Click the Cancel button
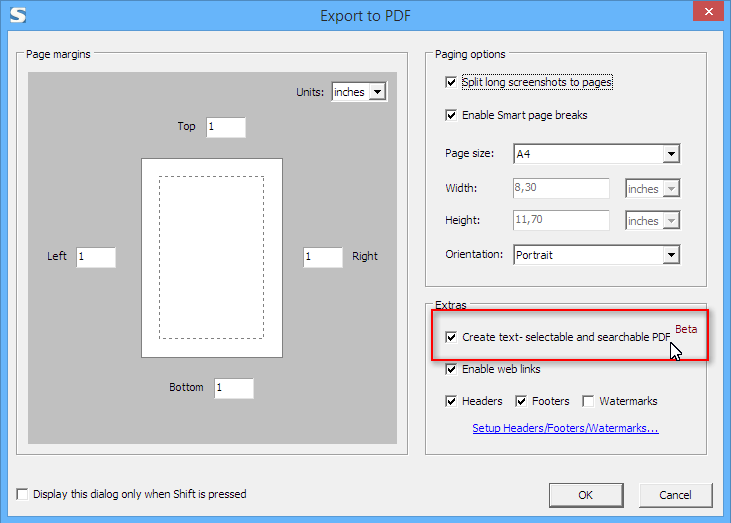The height and width of the screenshot is (523, 731). point(676,495)
